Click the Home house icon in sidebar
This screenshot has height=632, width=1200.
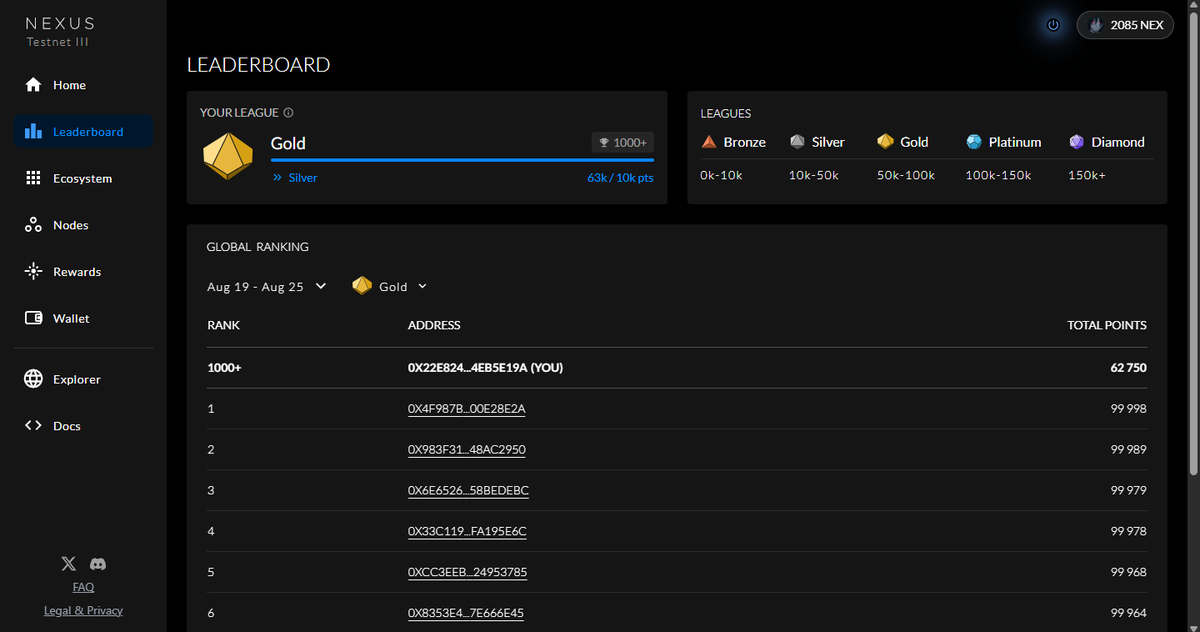33,85
